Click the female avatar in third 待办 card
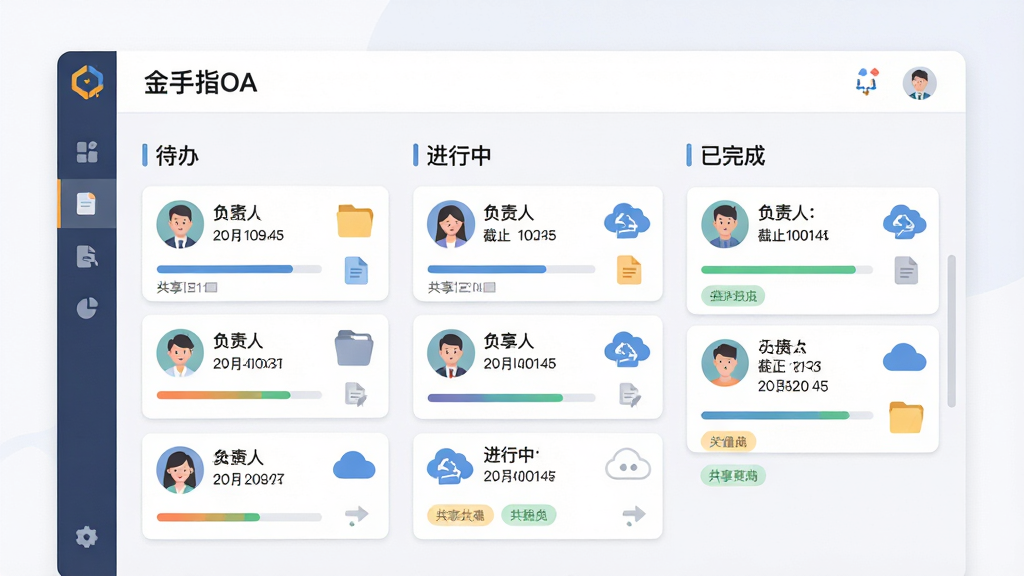Viewport: 1024px width, 576px height. click(180, 470)
